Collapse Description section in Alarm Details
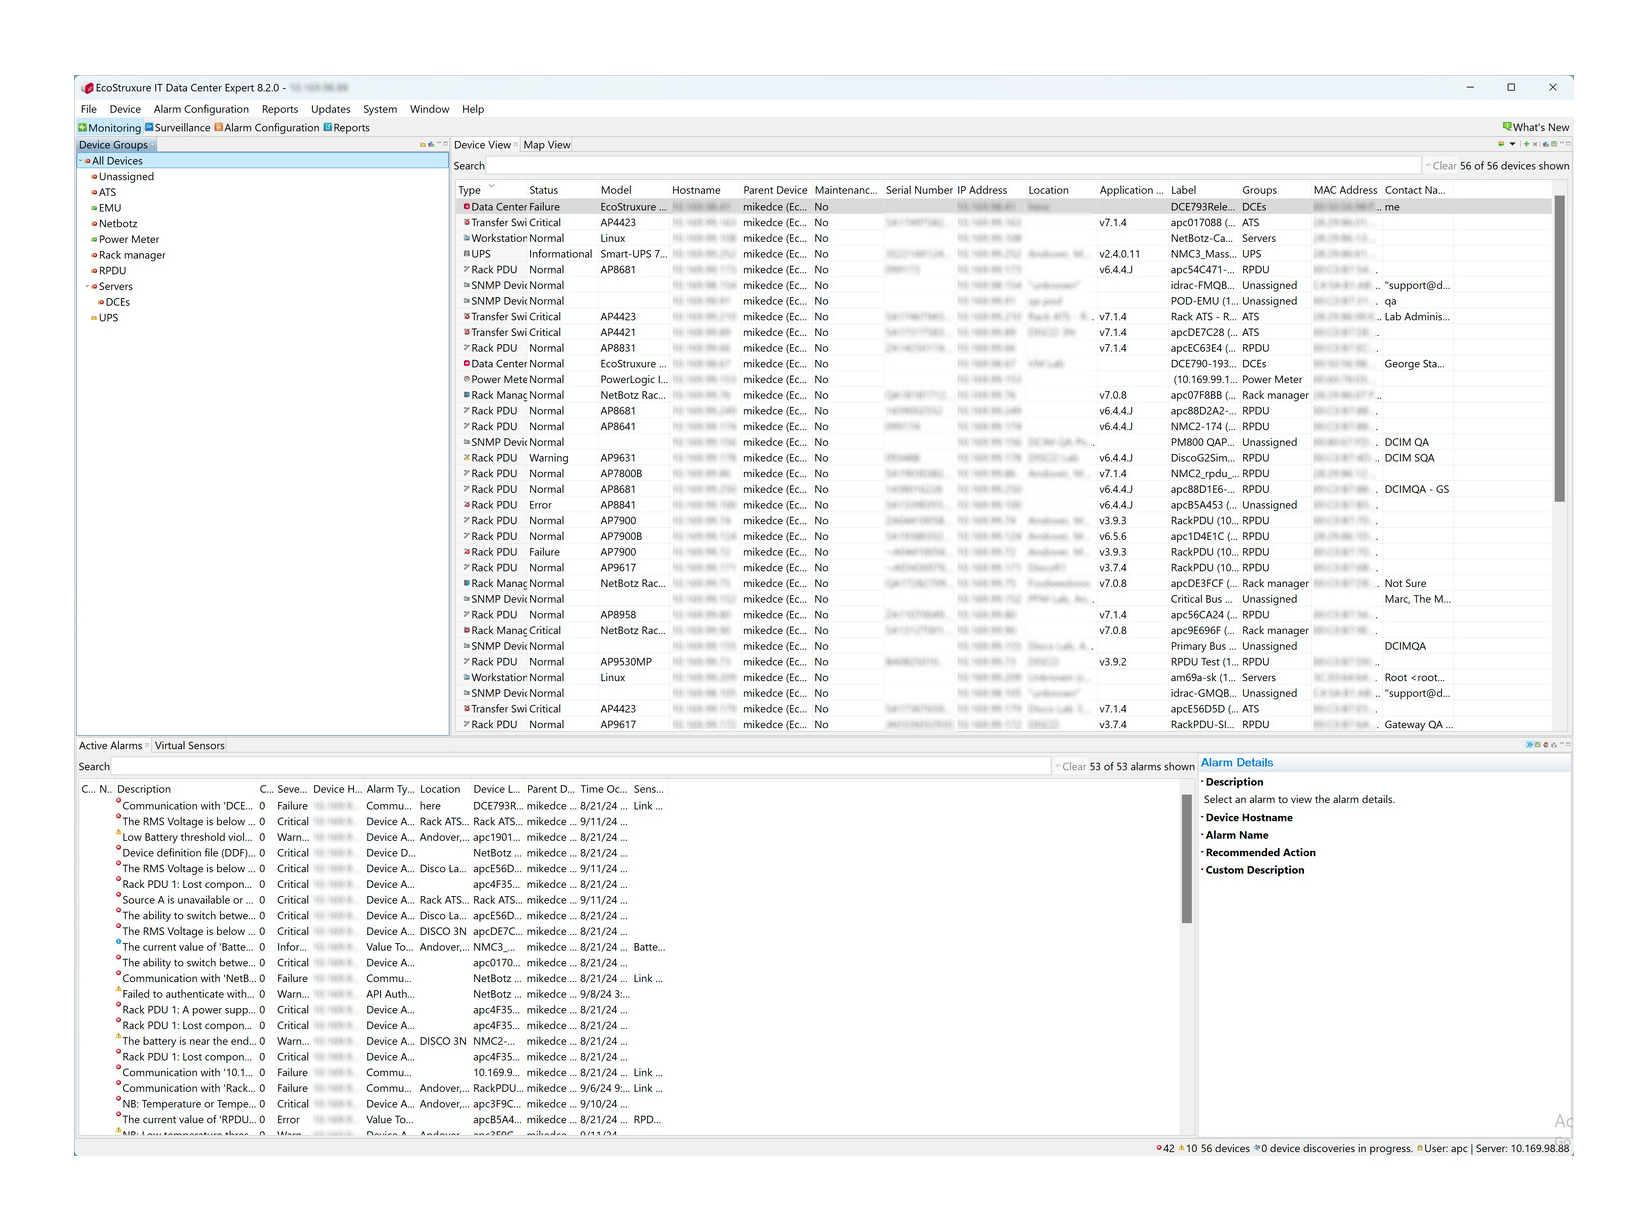Image resolution: width=1647 pixels, height=1230 pixels. [x=1202, y=782]
